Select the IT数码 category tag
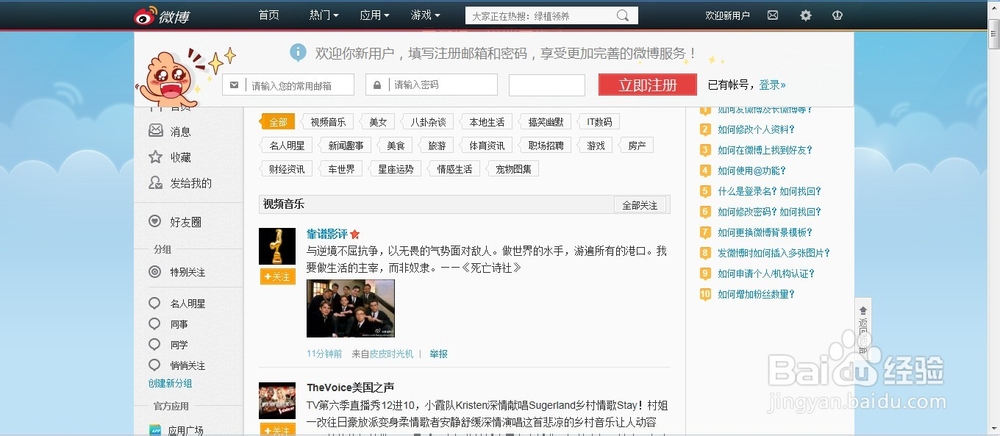Viewport: 1000px width, 436px height. tap(598, 122)
